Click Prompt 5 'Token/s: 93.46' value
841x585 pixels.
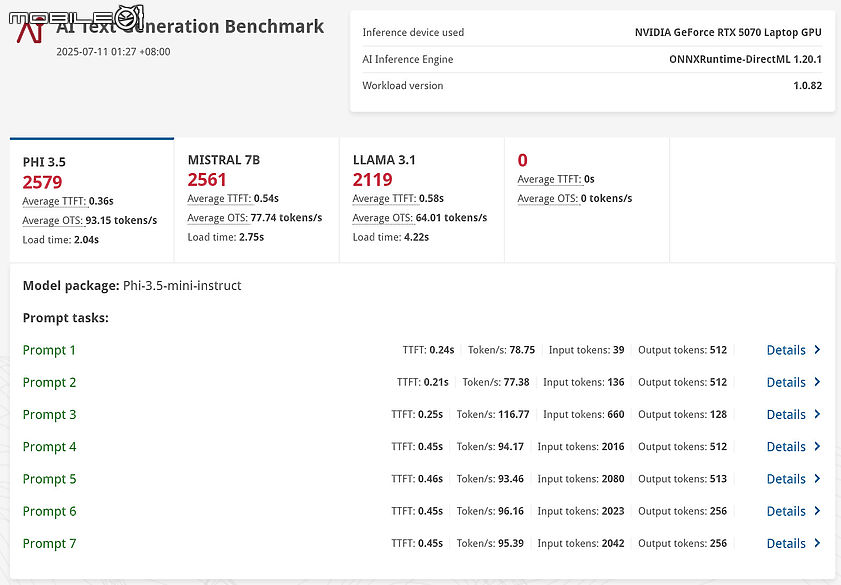click(x=490, y=479)
